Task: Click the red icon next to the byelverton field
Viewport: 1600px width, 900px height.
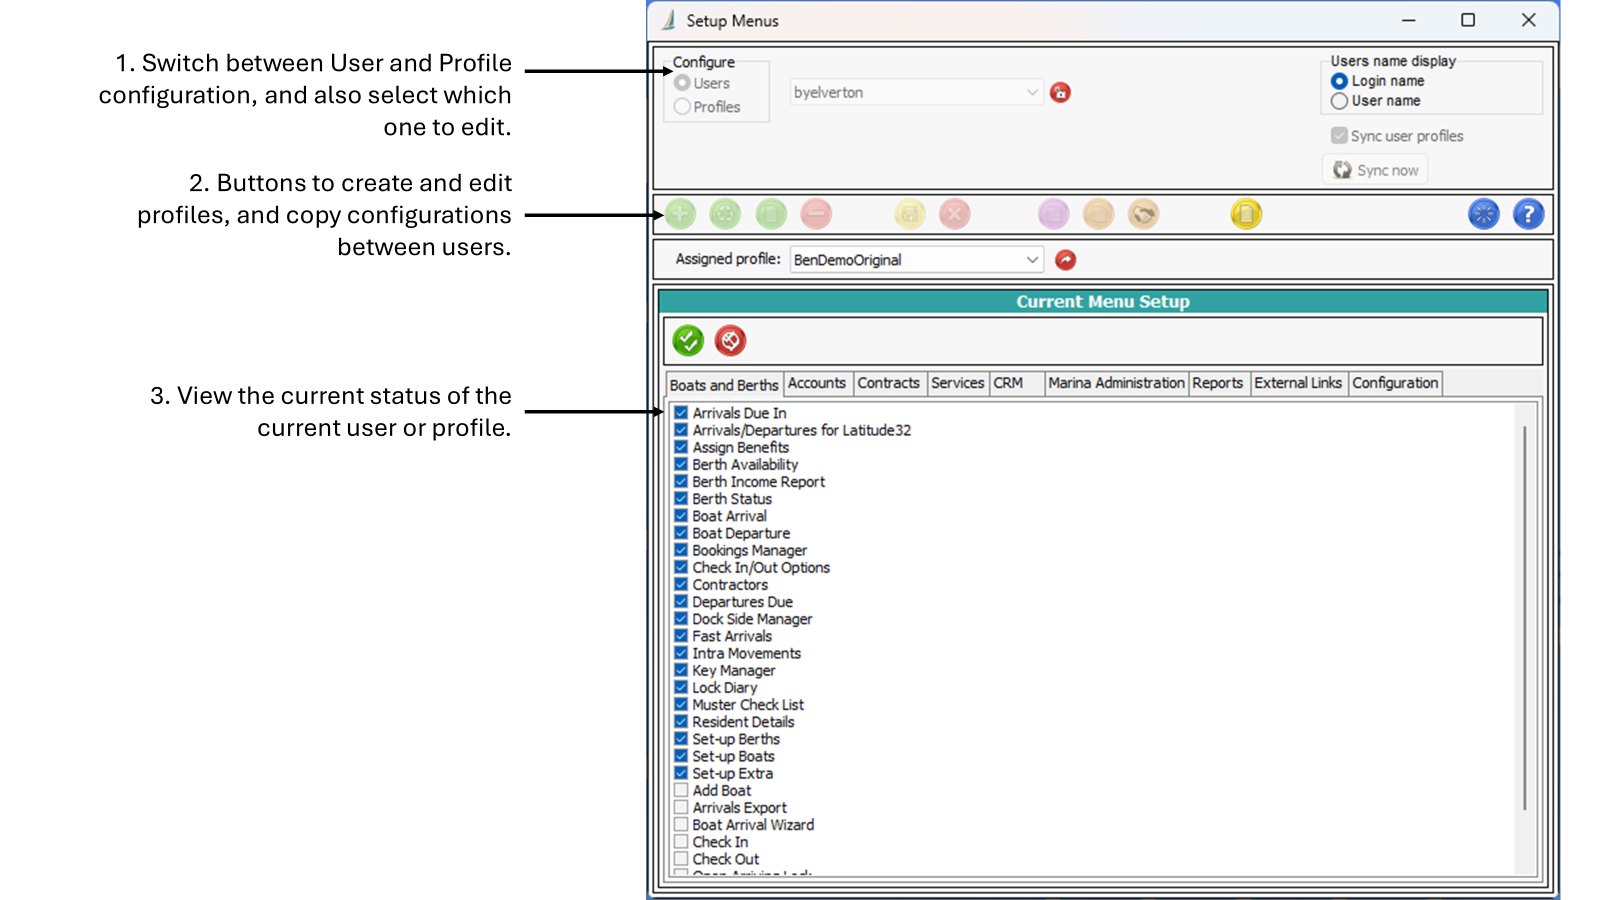Action: 1060,93
